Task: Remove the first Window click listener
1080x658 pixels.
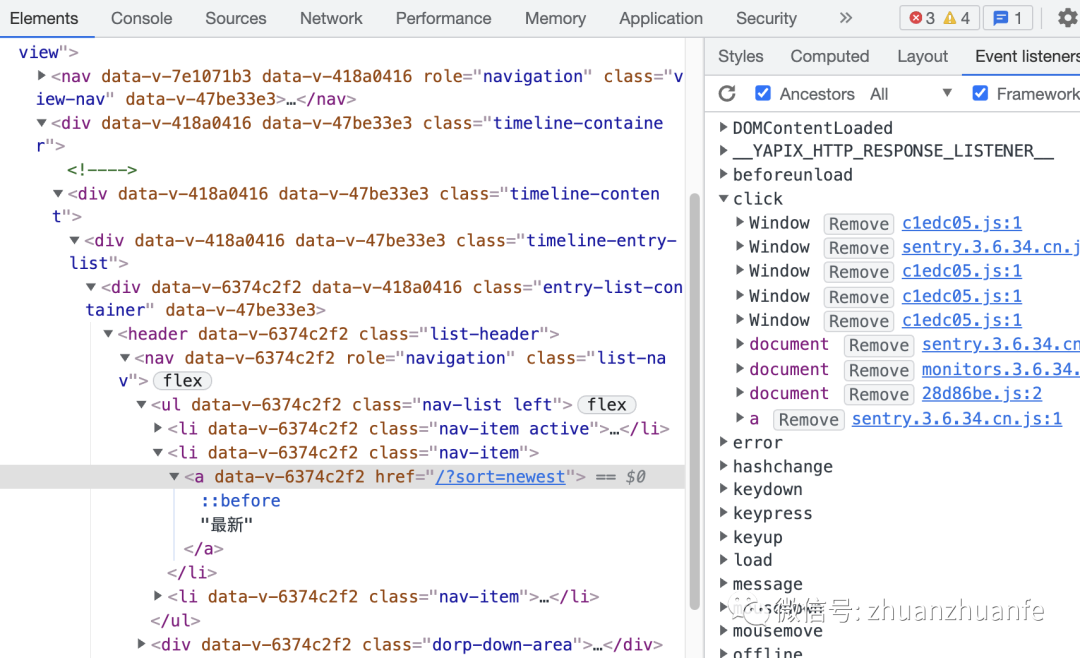Action: pos(858,224)
